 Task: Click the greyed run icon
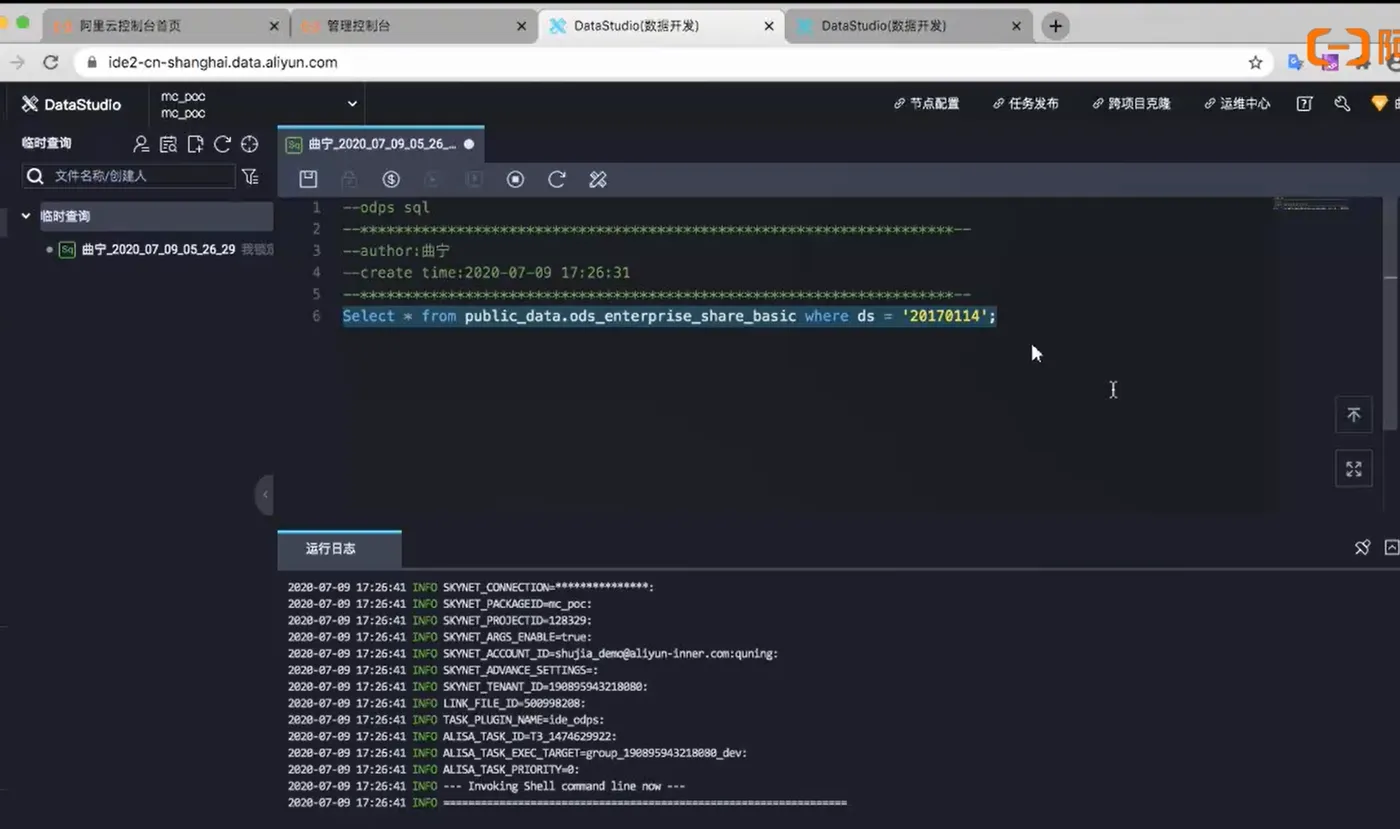tap(432, 179)
